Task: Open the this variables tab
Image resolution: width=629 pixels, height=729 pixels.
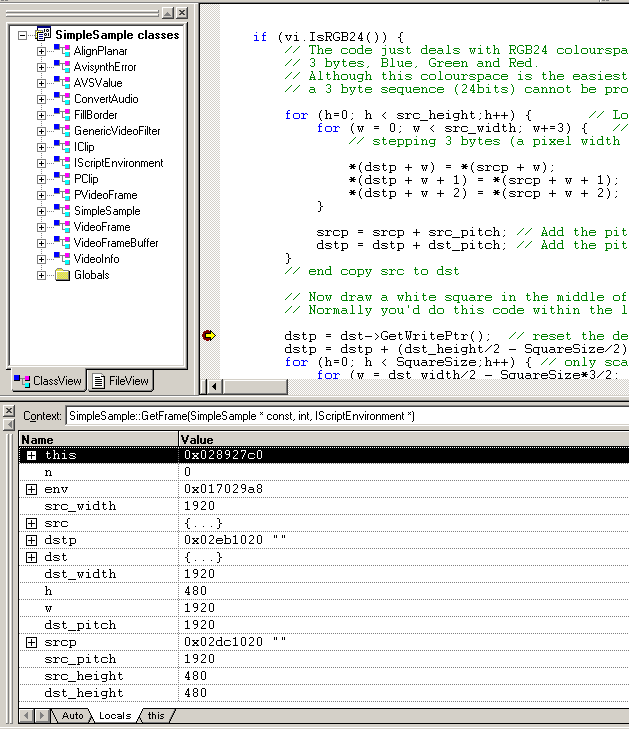Action: coord(156,716)
